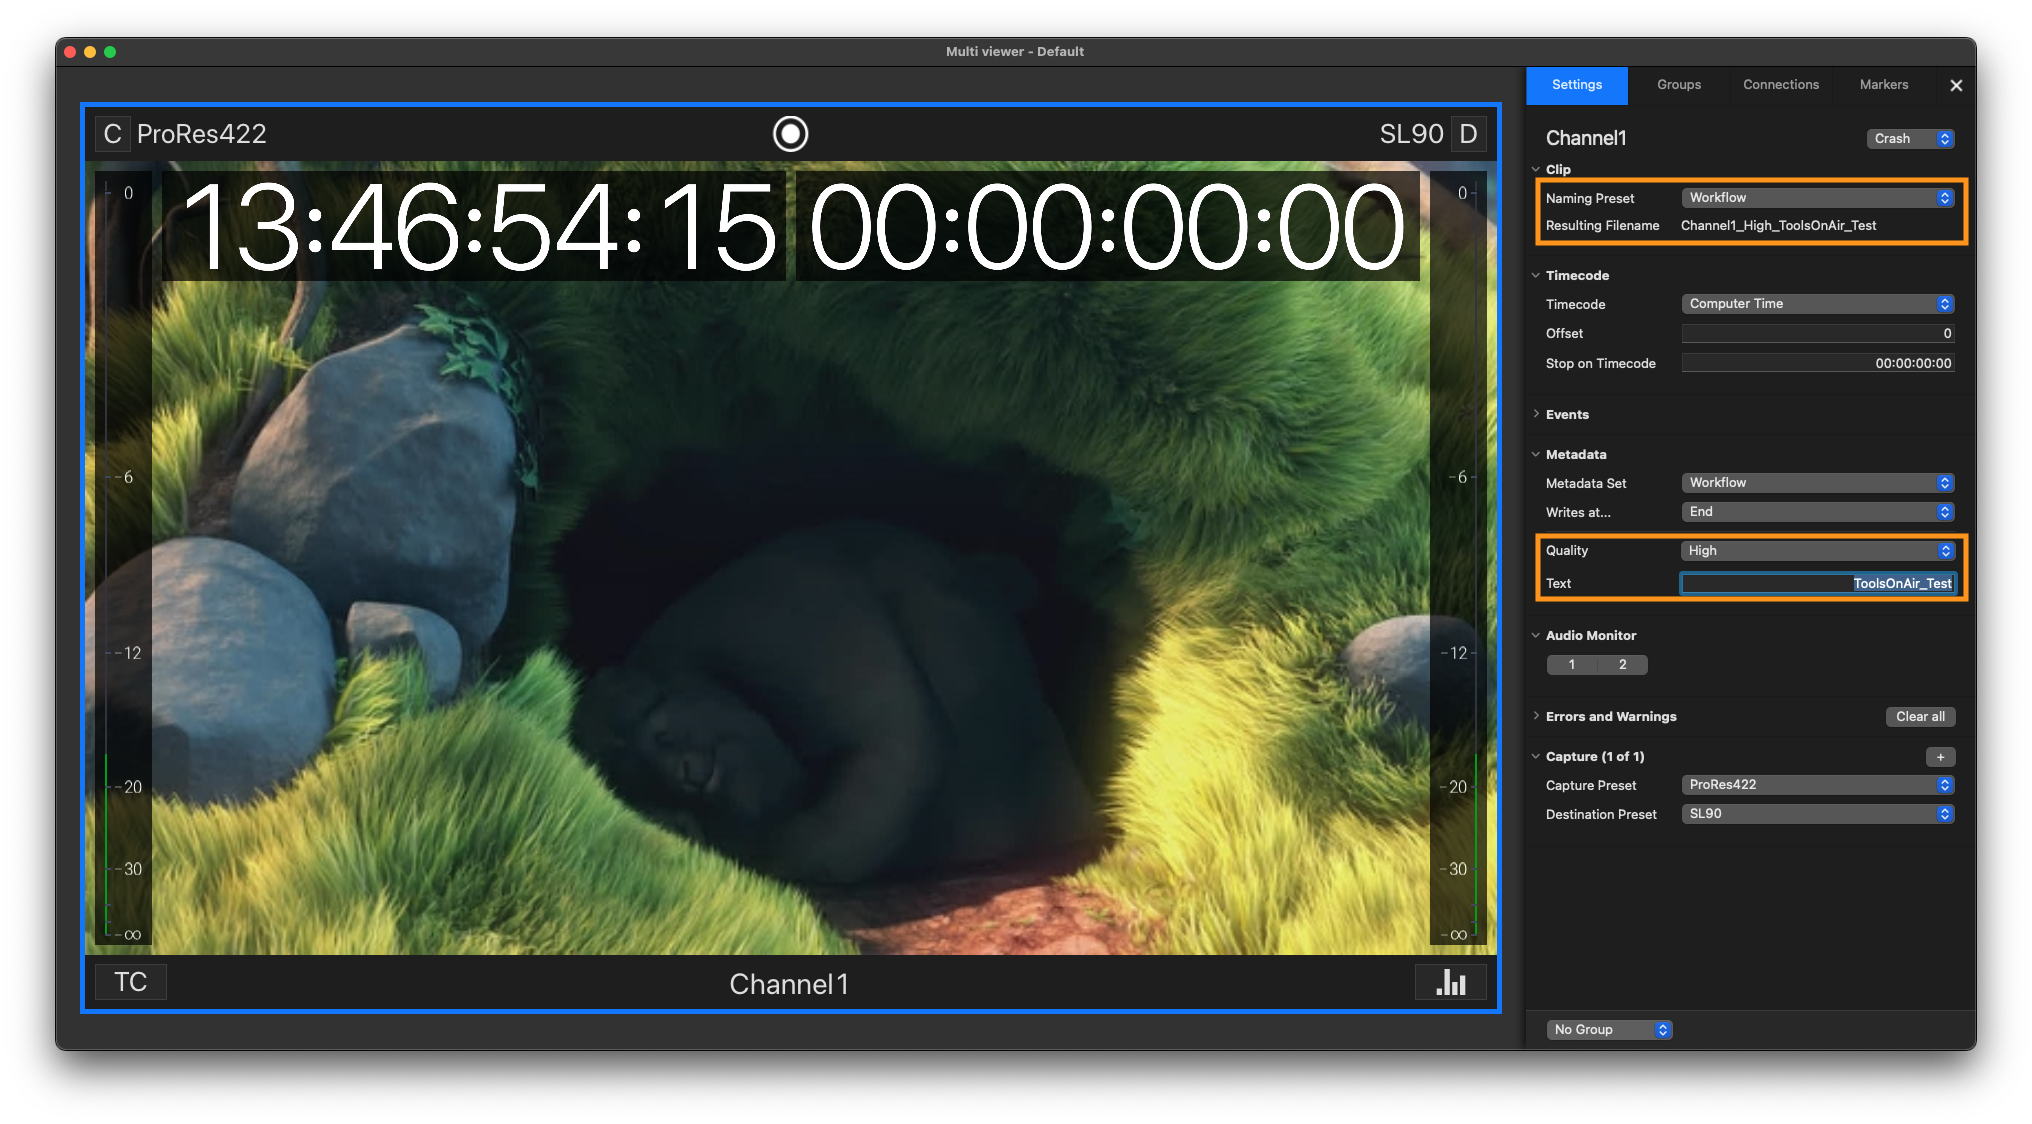Click the Text metadata input field
2032x1124 pixels.
[x=1817, y=584]
